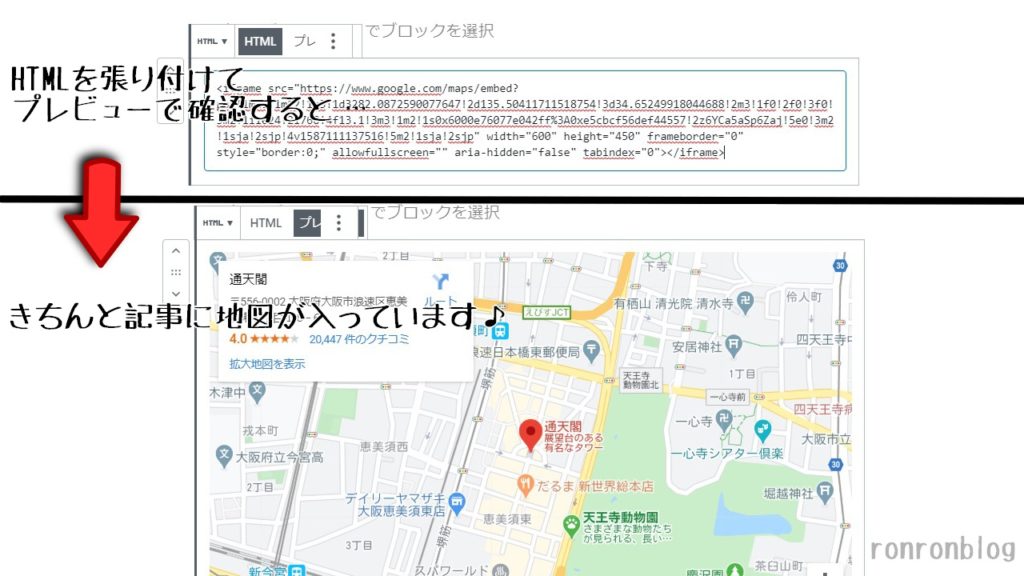
Task: Click 一心寺 temple marker
Action: [x=724, y=421]
